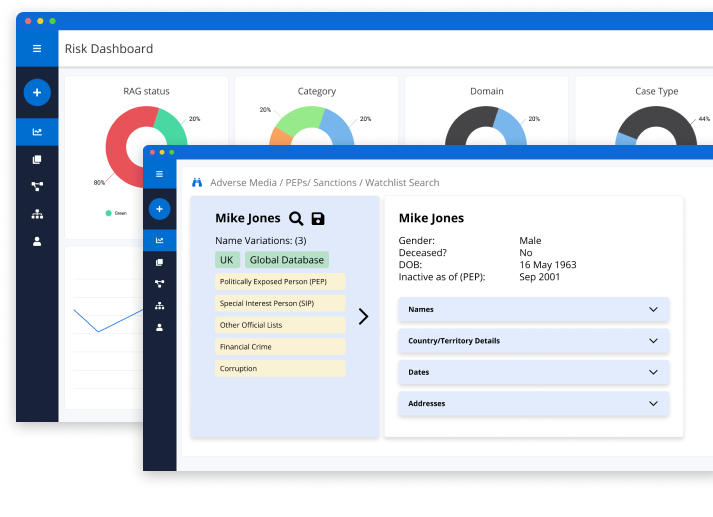Open the copy documents icon in Watchlist sidebar
This screenshot has width=713, height=517.
pyautogui.click(x=159, y=262)
